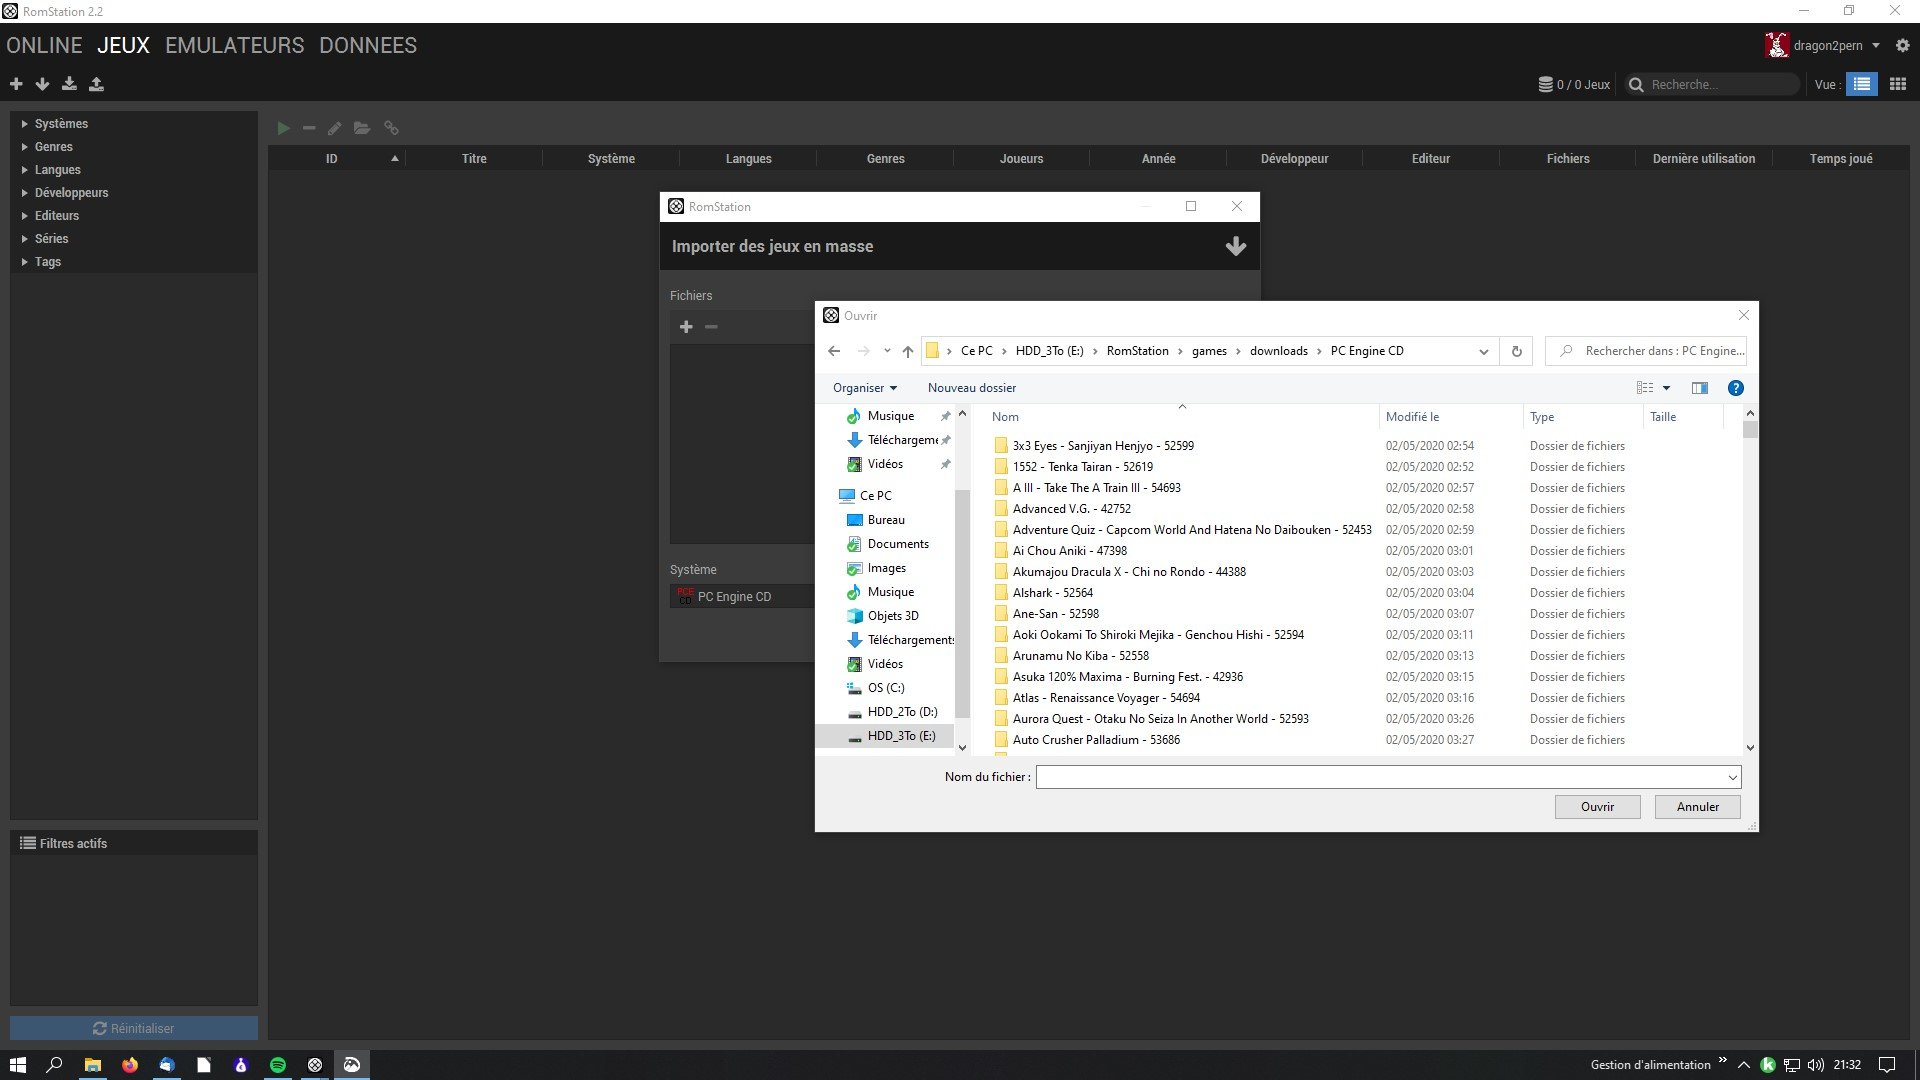Expand the Développeurs filter tree
Viewport: 1920px width, 1080px height.
coord(24,193)
